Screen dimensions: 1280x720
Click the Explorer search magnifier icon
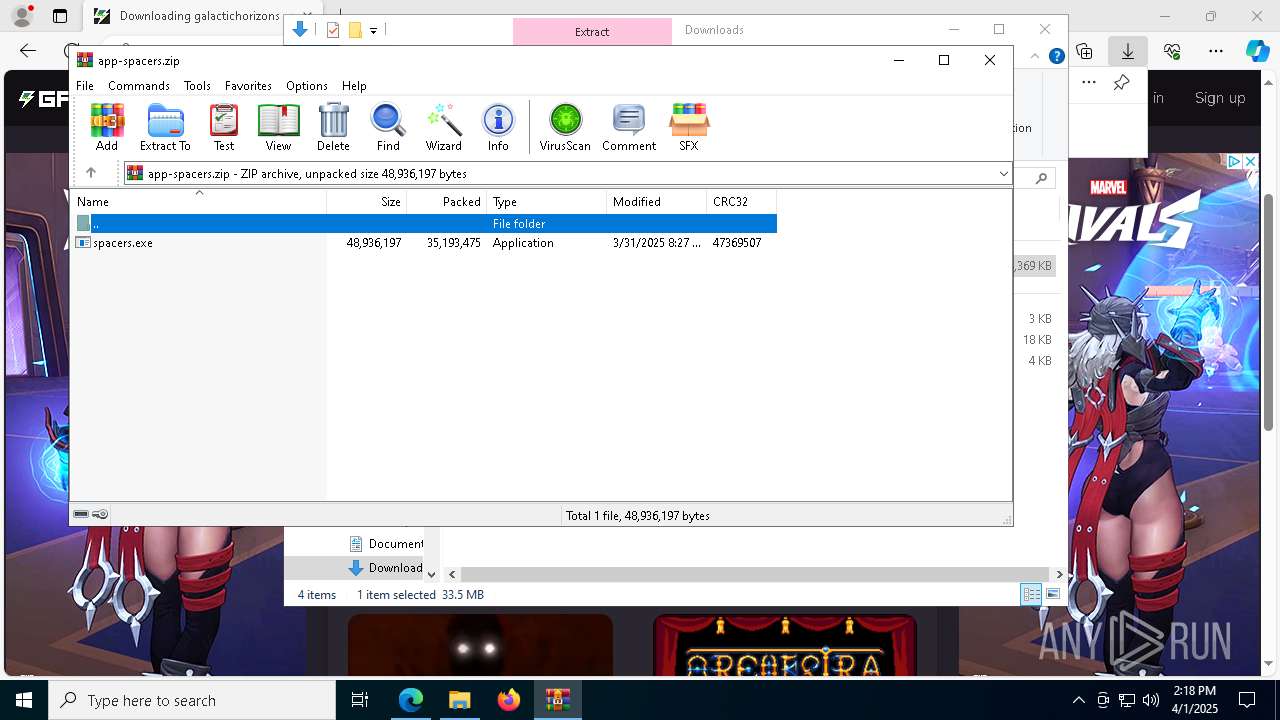[1041, 178]
